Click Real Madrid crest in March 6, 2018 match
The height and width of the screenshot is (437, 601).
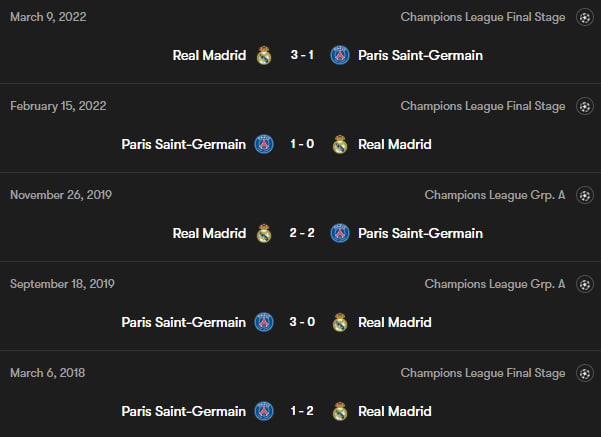coord(340,411)
